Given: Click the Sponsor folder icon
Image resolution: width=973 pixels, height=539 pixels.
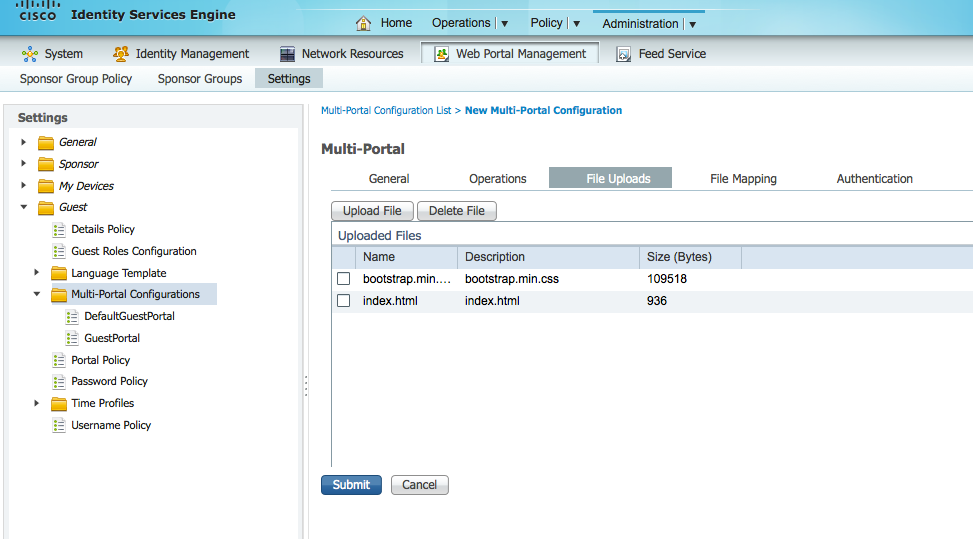Looking at the screenshot, I should 45,164.
